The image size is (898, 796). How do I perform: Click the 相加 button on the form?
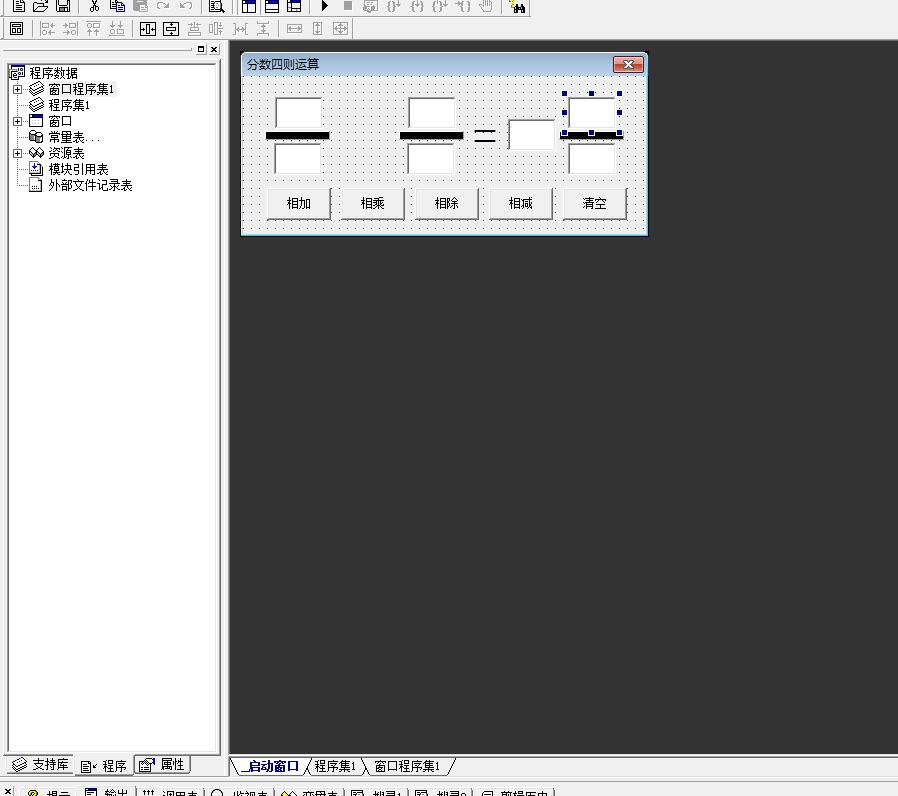(298, 203)
